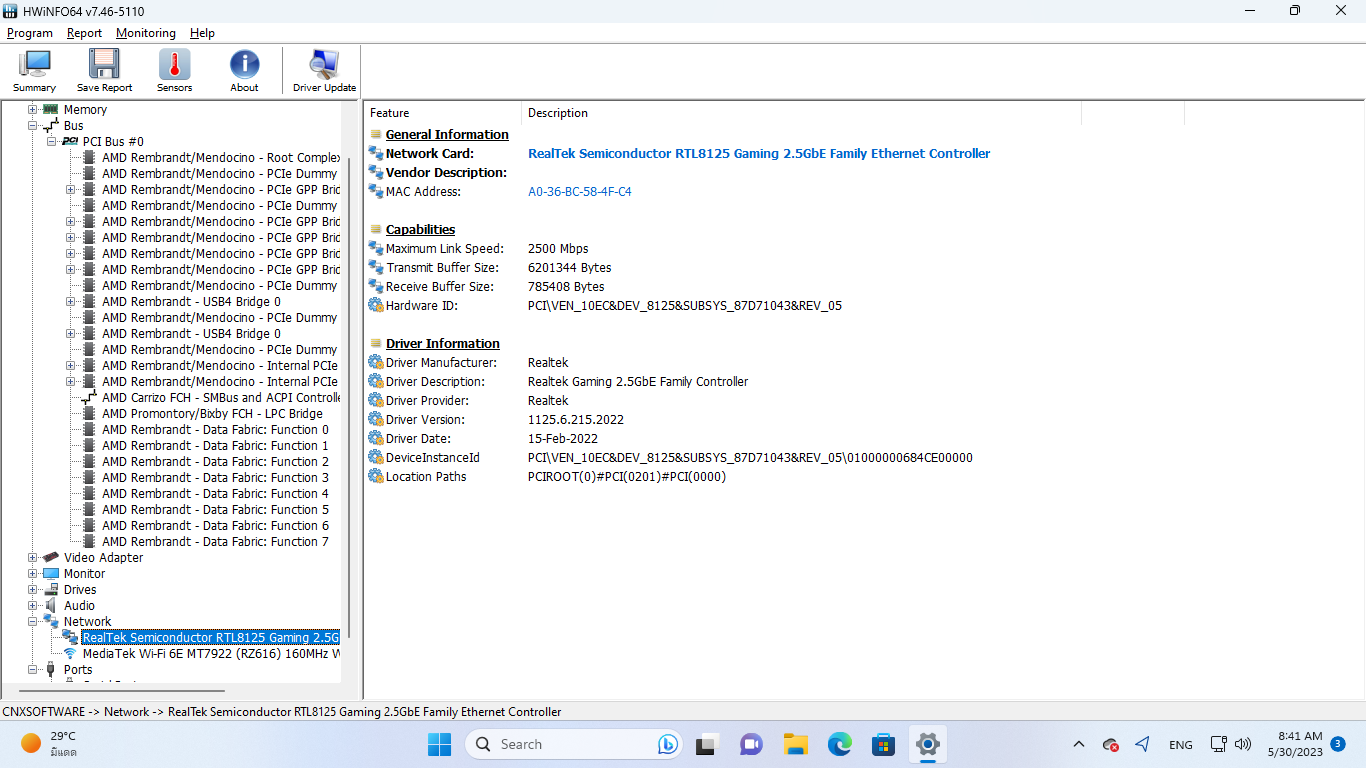Click the ENG language indicator
Viewport: 1366px width, 768px height.
(x=1180, y=745)
